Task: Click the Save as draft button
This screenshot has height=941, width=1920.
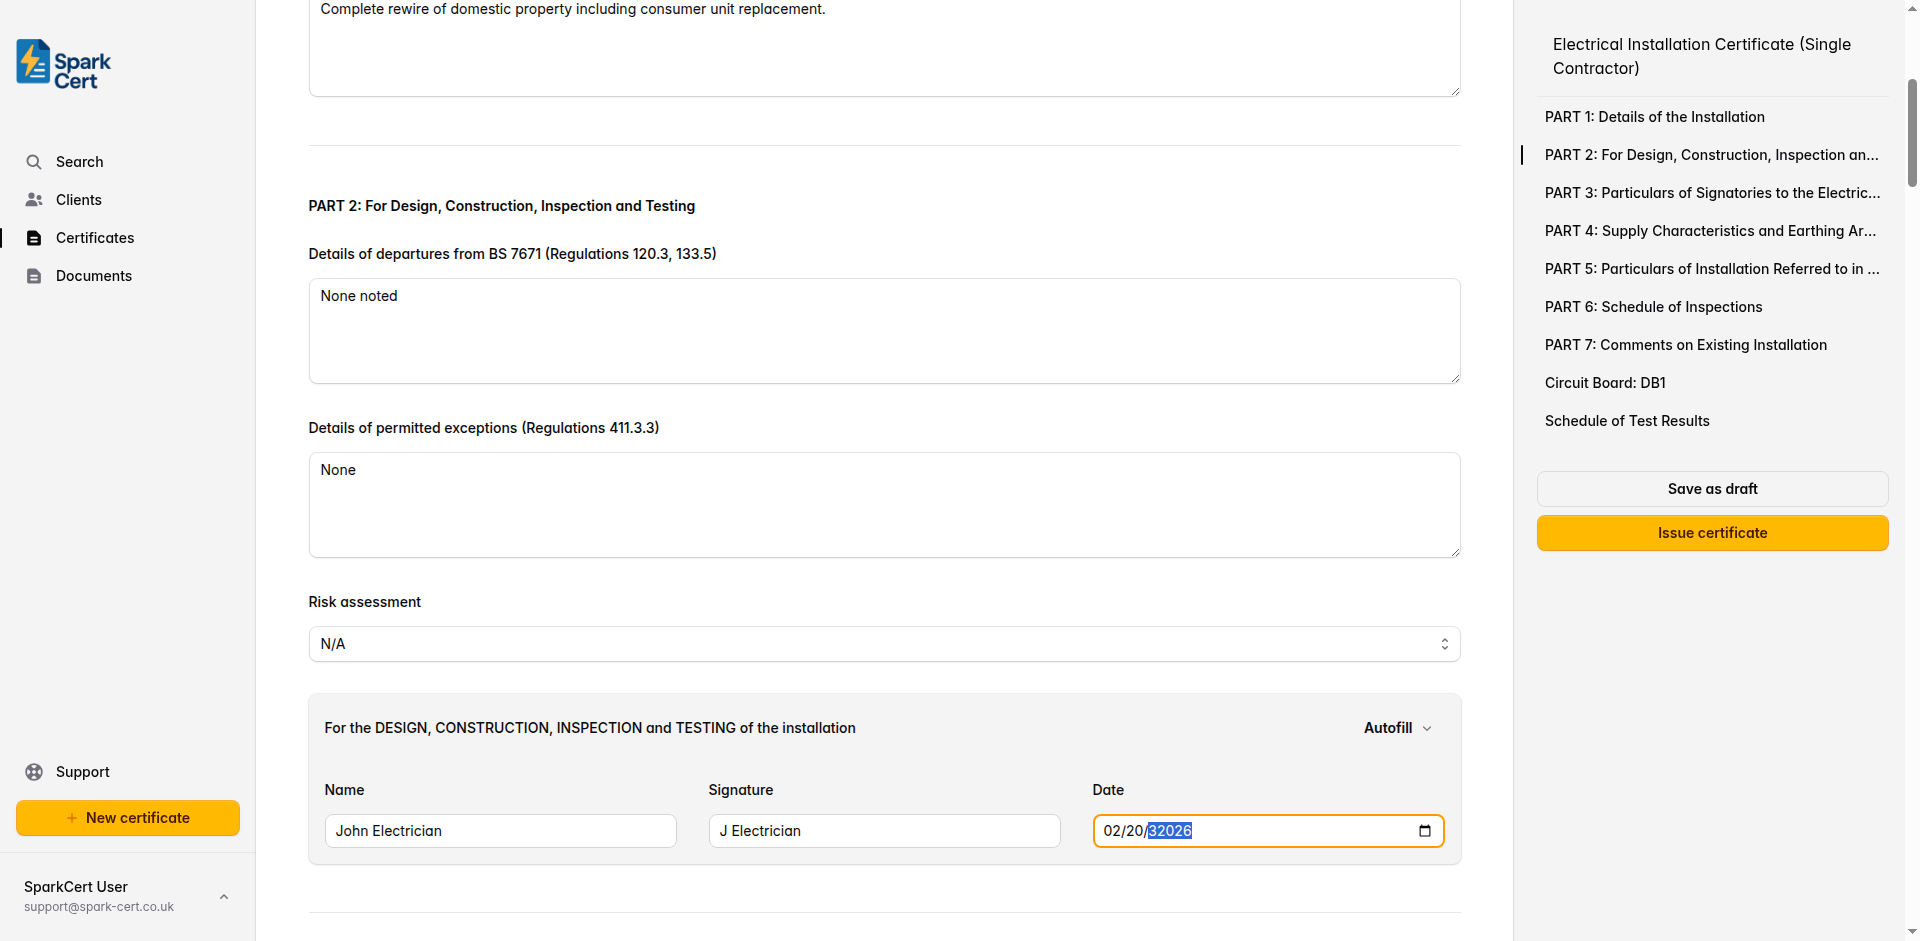Action: tap(1712, 488)
